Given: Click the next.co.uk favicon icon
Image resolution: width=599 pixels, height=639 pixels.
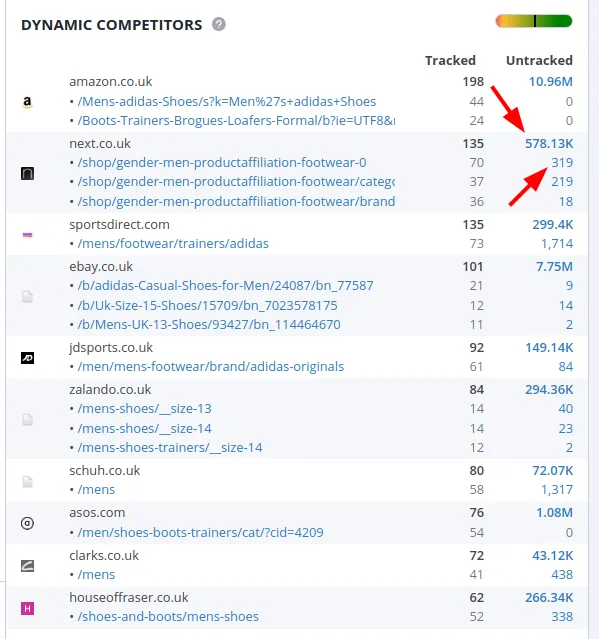Looking at the screenshot, I should [27, 173].
